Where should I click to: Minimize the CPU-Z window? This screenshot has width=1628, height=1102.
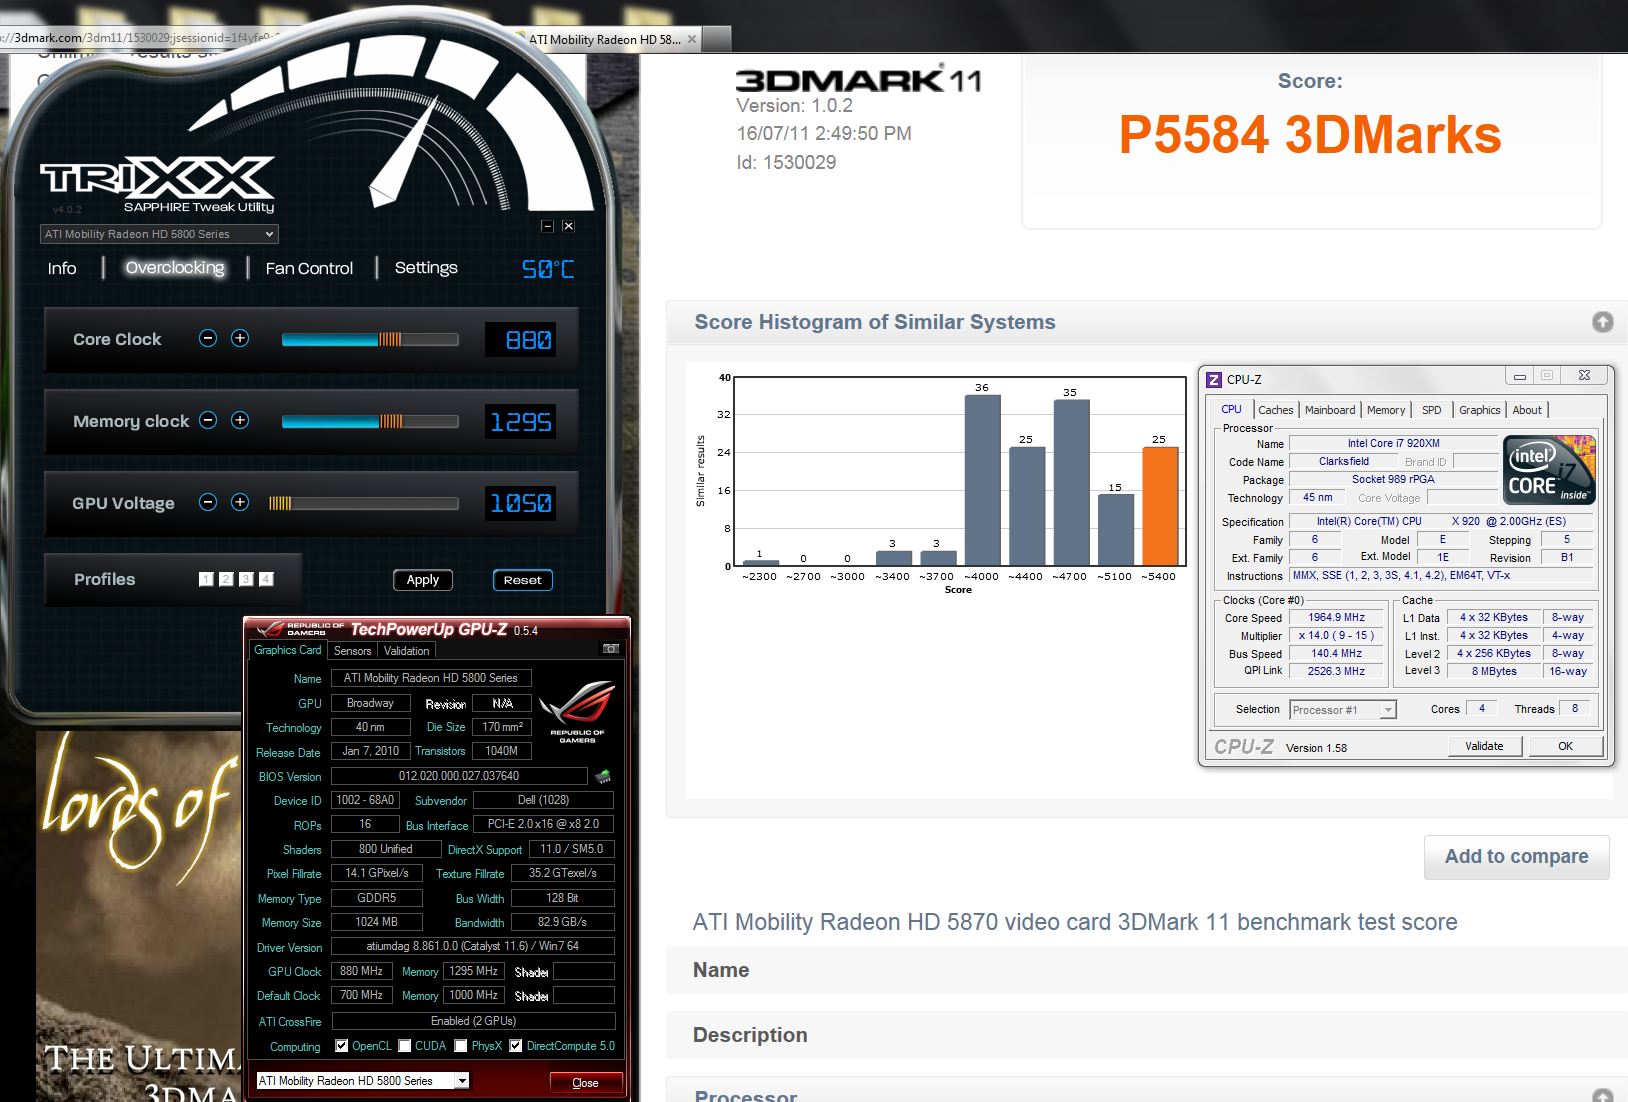click(x=1519, y=376)
